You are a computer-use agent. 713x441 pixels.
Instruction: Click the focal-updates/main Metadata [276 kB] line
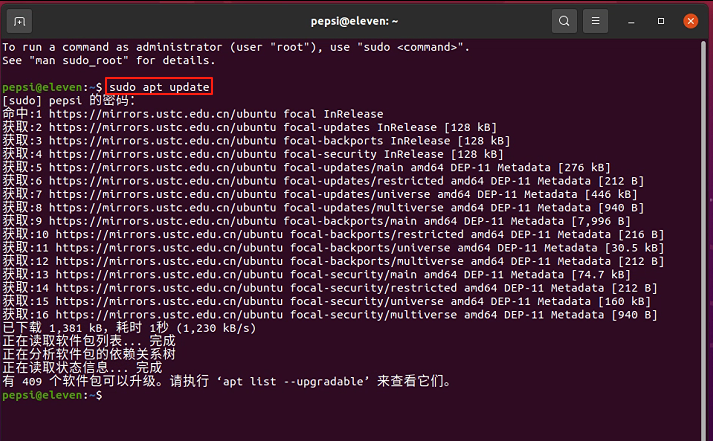coord(306,167)
